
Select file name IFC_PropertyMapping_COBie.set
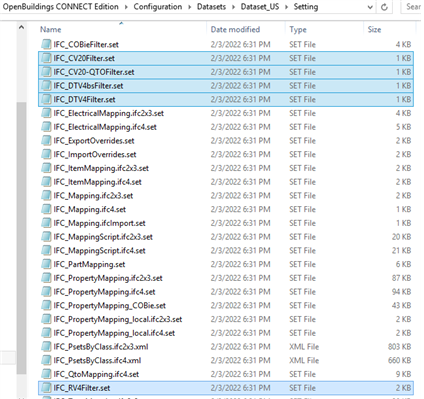(x=110, y=305)
